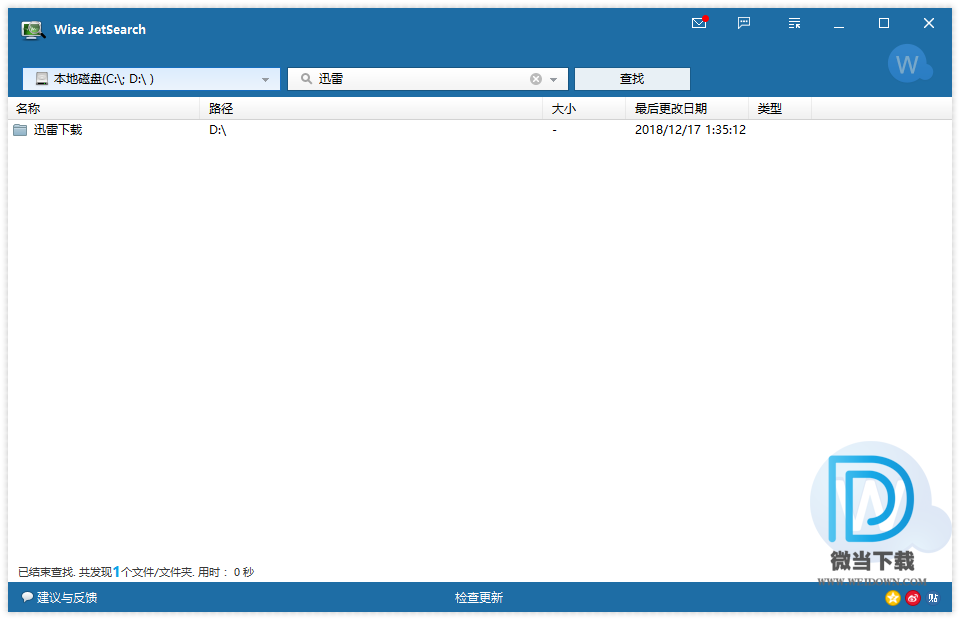Open the settings menu icon in title bar
The height and width of the screenshot is (620, 960).
tap(794, 23)
